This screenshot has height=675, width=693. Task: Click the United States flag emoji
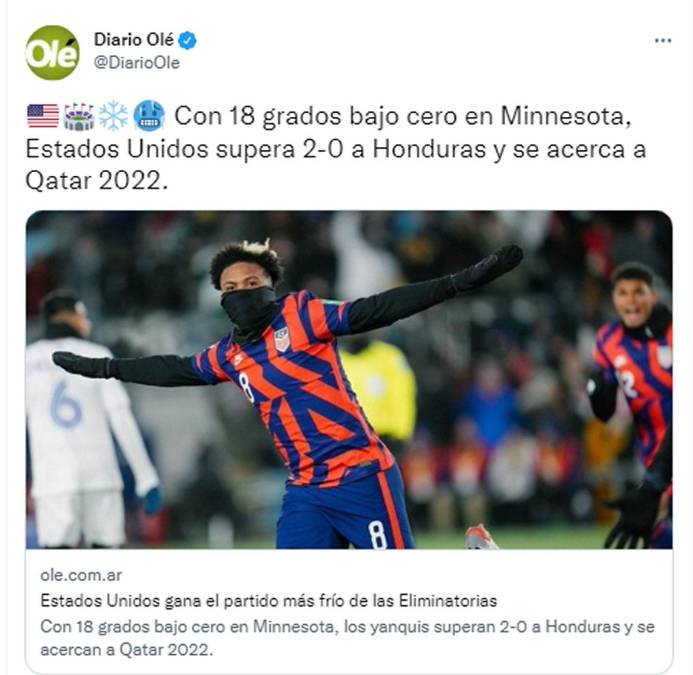[x=43, y=116]
